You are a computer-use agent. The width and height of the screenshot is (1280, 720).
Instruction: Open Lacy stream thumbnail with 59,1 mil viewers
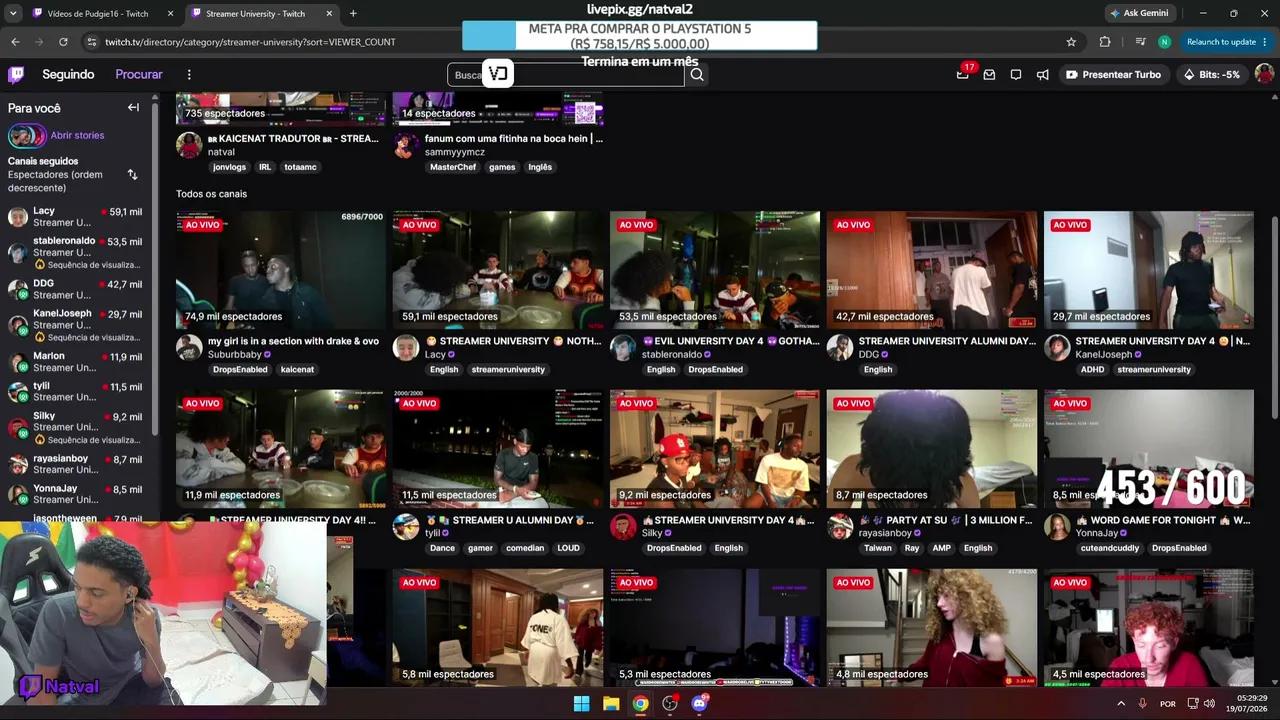498,270
